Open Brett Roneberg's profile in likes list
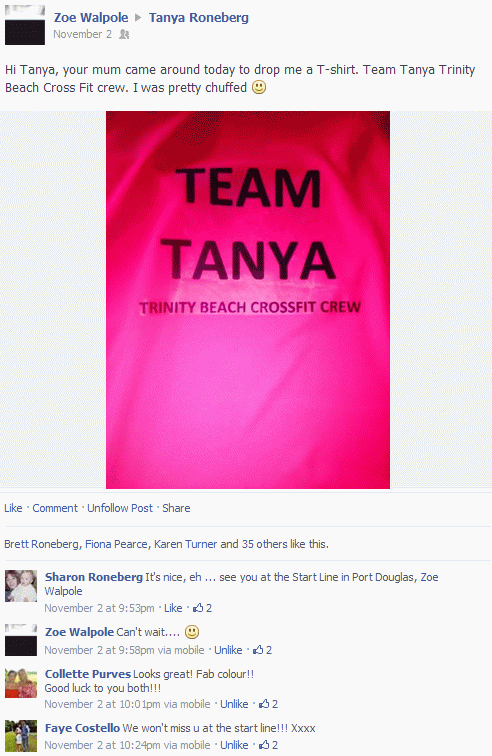The width and height of the screenshot is (492, 756). click(41, 544)
